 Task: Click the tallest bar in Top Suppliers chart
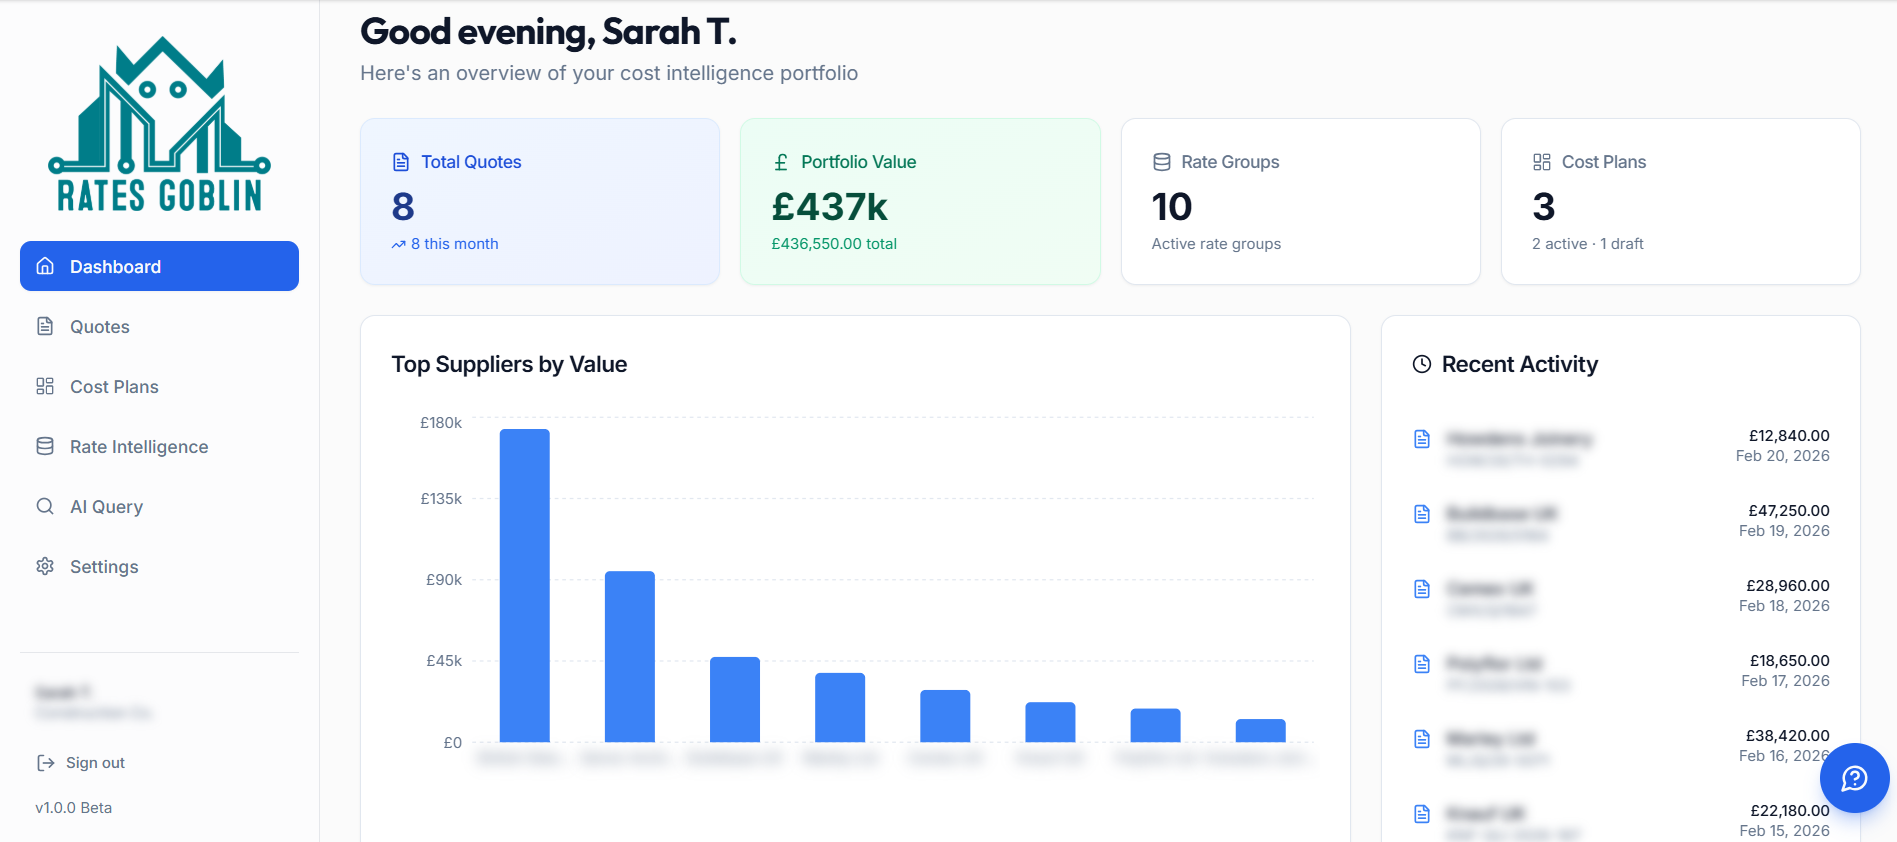click(x=524, y=580)
